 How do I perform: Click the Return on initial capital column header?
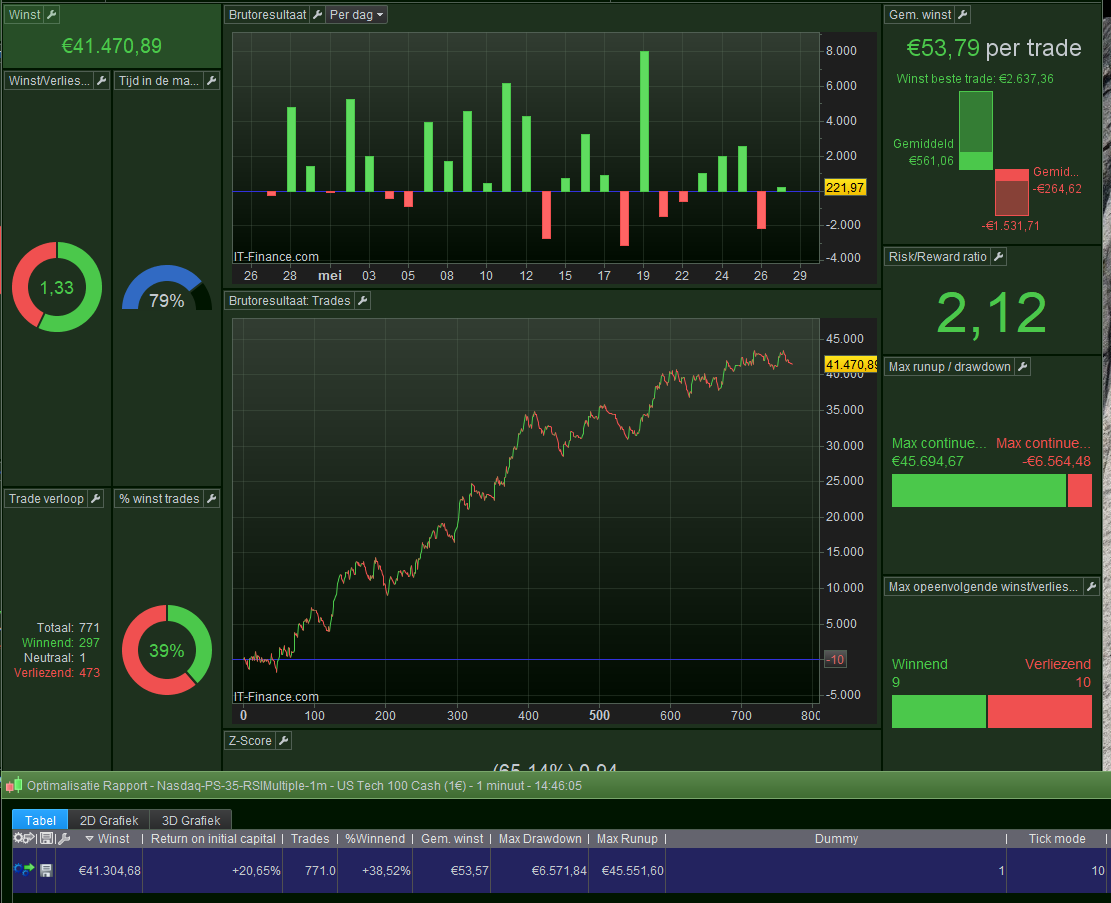[213, 838]
